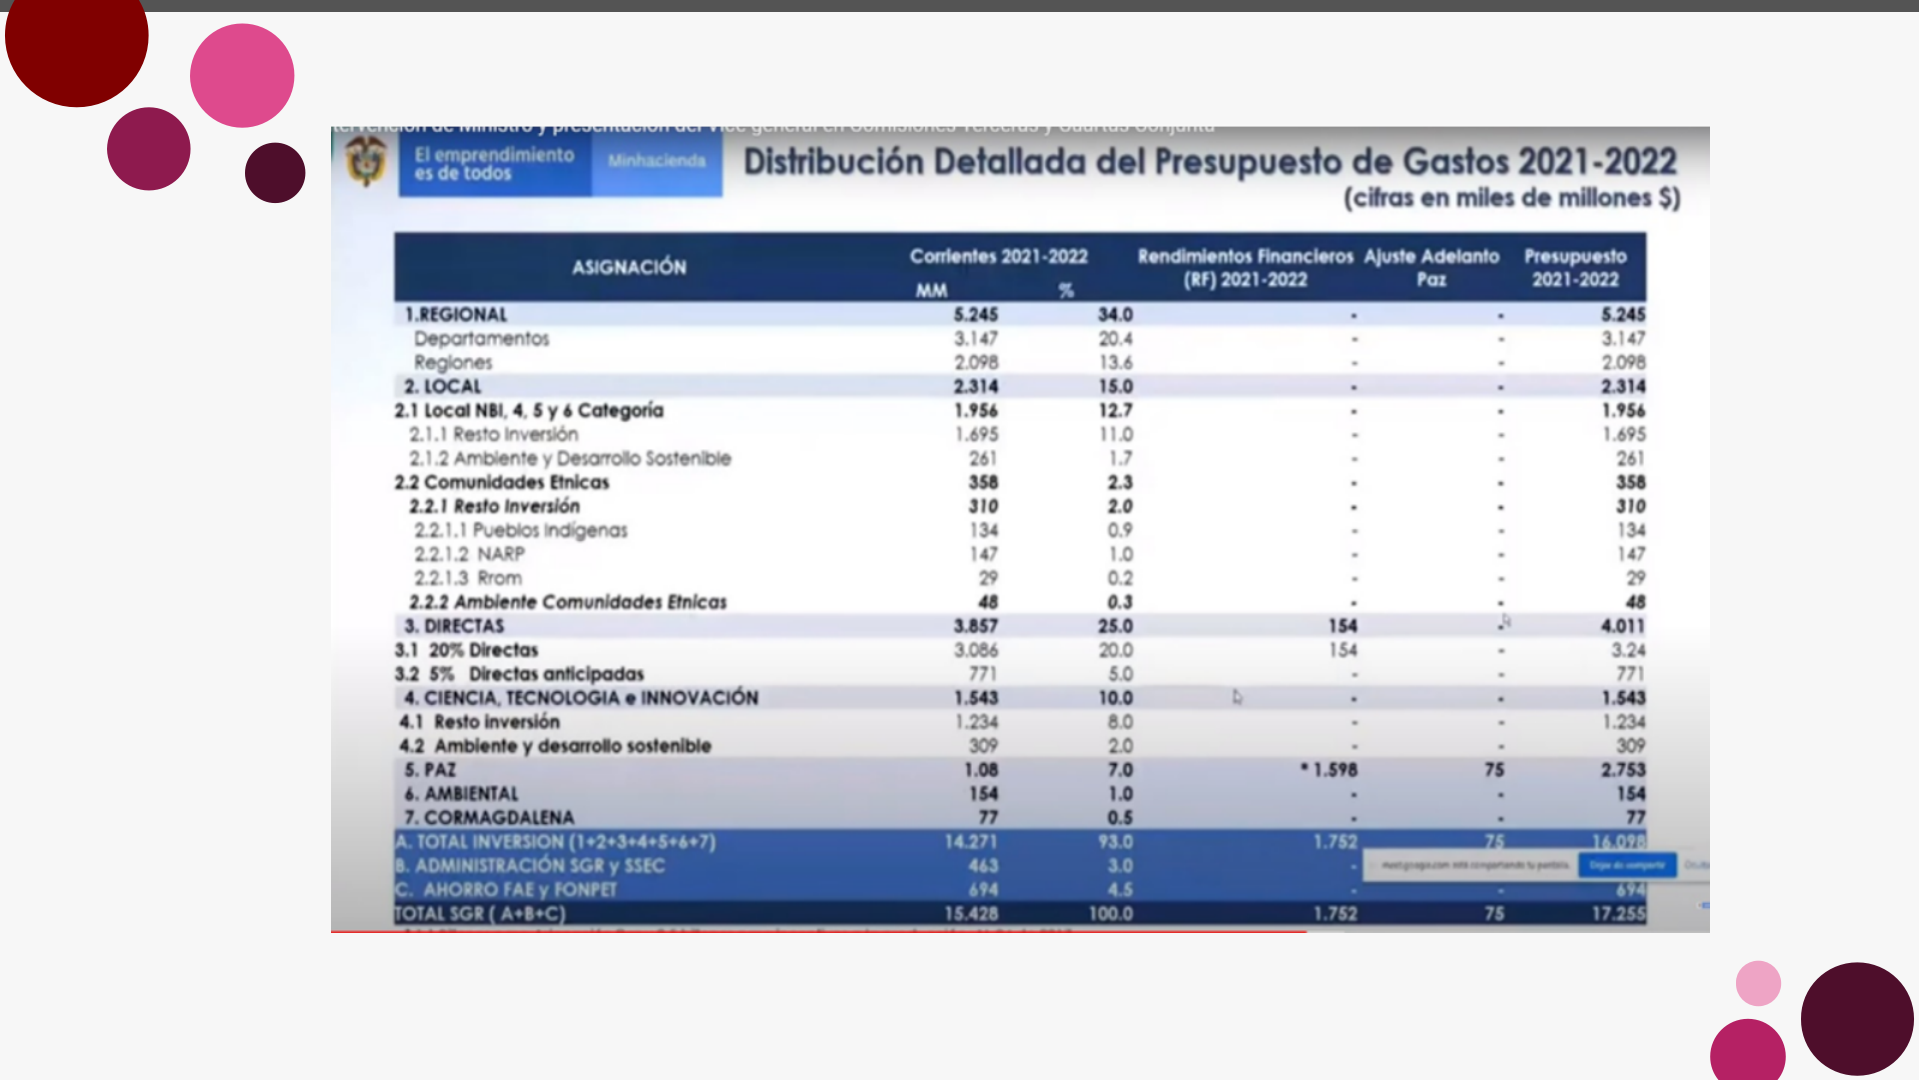Click the '14.271' total inversión value
Viewport: 1919px width, 1080px height.
point(971,842)
